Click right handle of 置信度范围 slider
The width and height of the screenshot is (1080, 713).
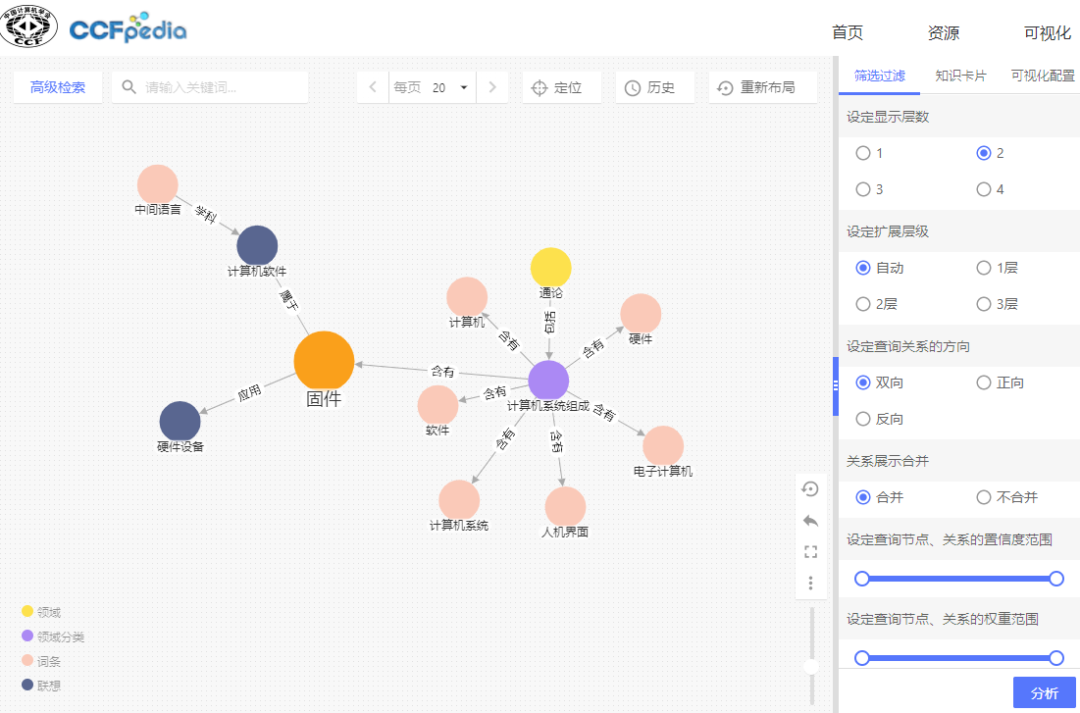[x=1057, y=579]
